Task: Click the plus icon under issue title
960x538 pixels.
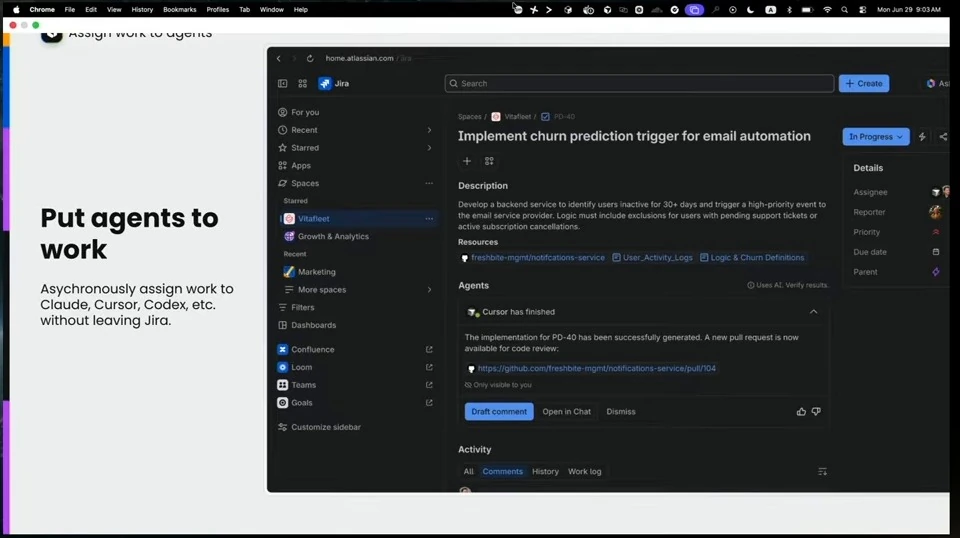Action: [x=467, y=161]
